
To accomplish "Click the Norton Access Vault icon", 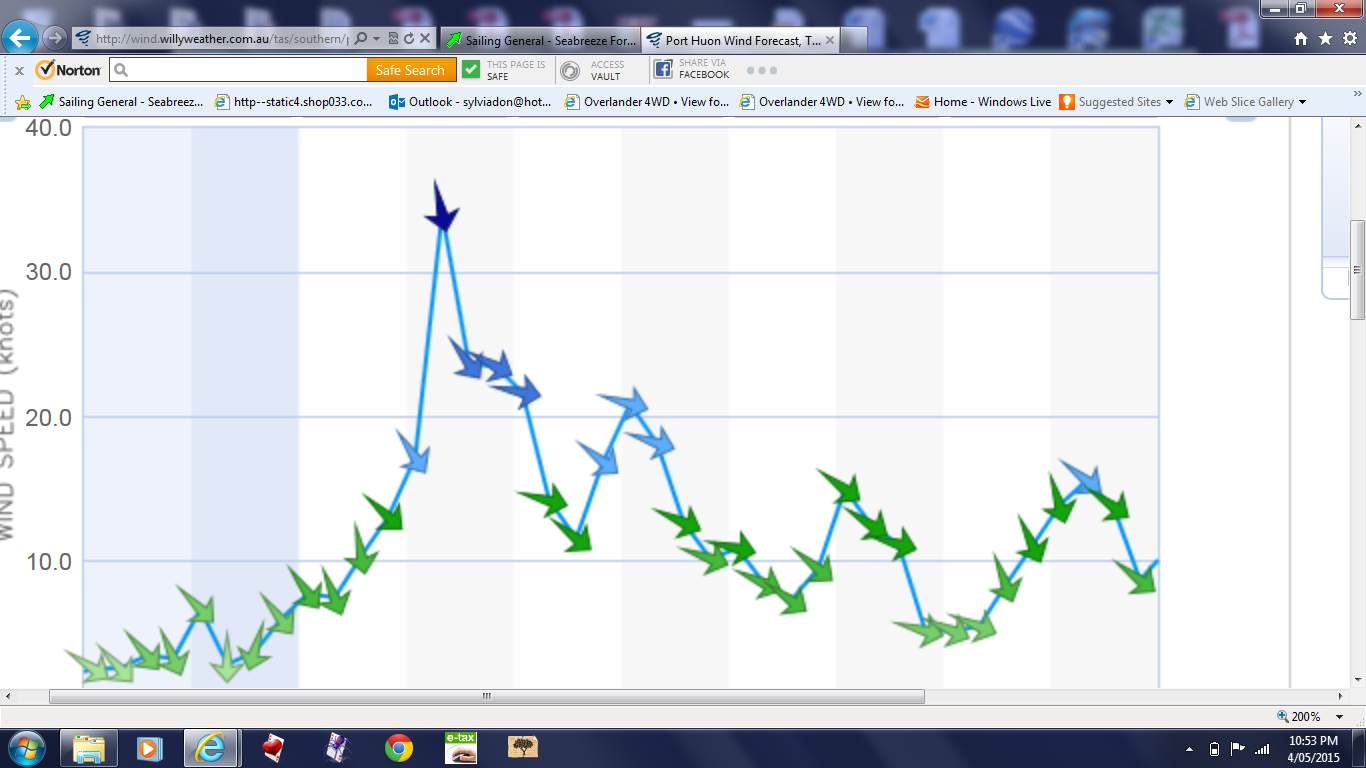I will point(570,70).
